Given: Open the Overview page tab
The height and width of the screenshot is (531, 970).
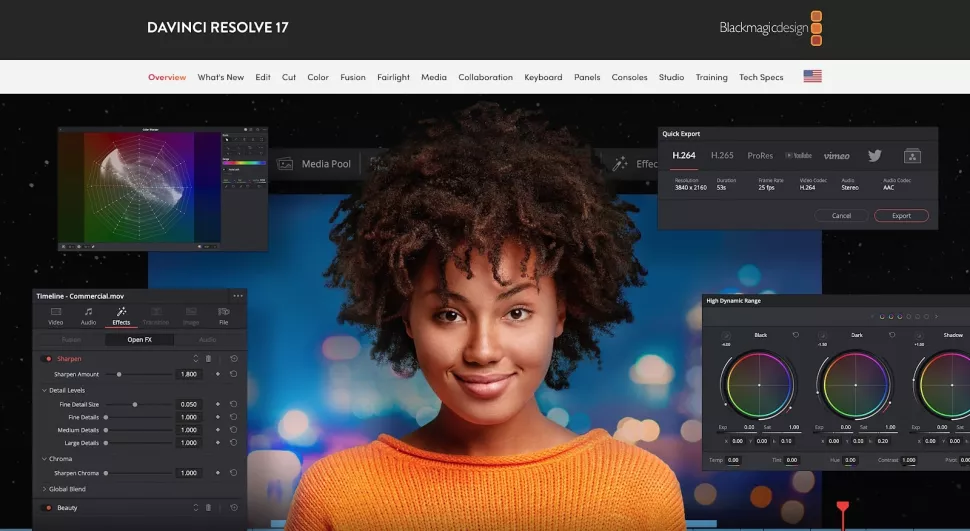Looking at the screenshot, I should pos(167,77).
